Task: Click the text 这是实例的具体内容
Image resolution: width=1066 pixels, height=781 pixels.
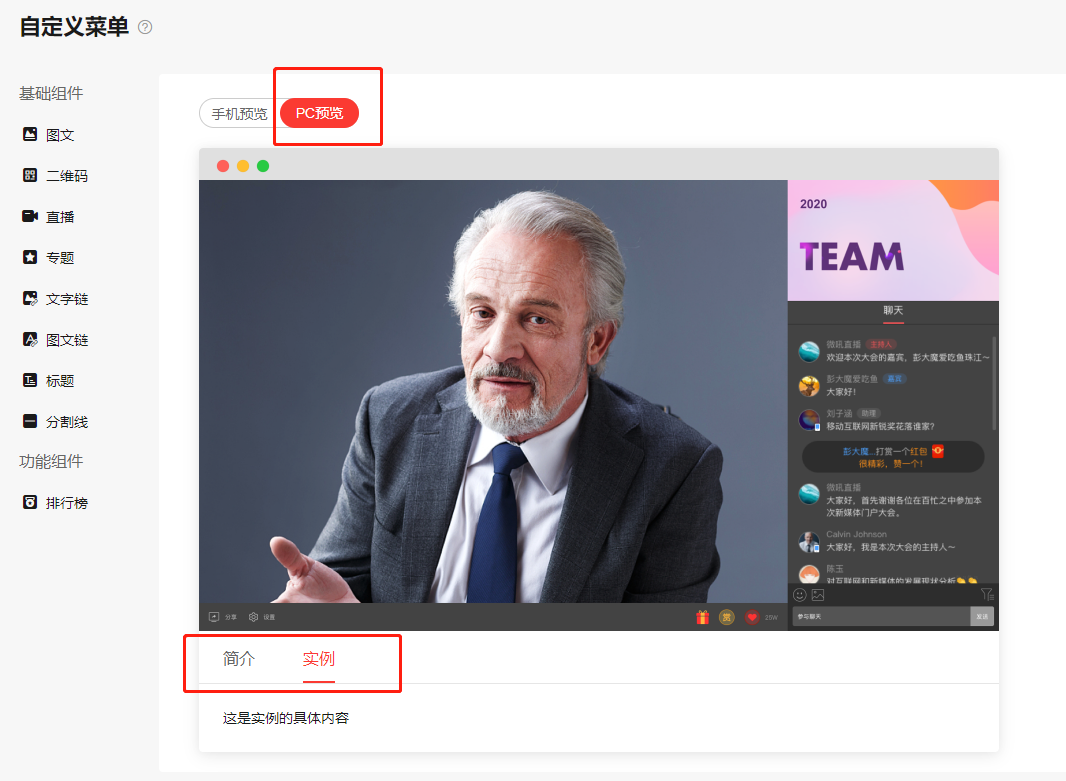Action: point(286,718)
